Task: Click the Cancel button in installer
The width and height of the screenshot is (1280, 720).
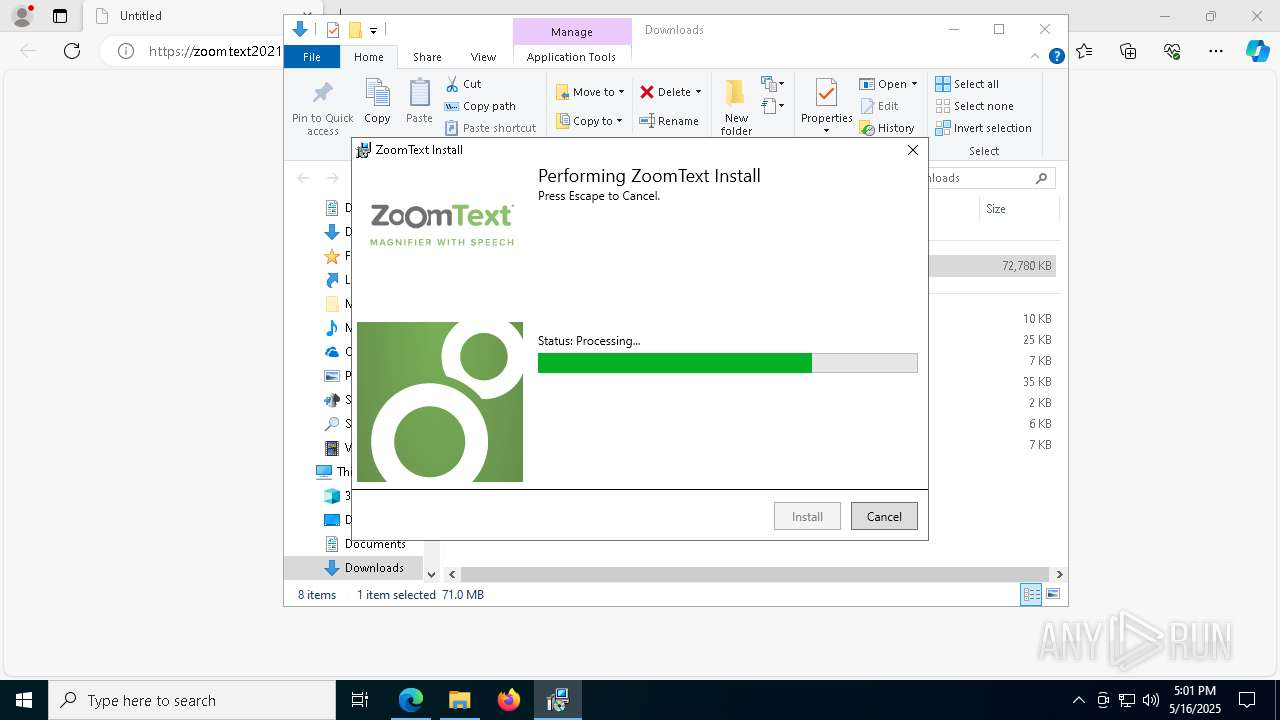Action: (x=884, y=516)
